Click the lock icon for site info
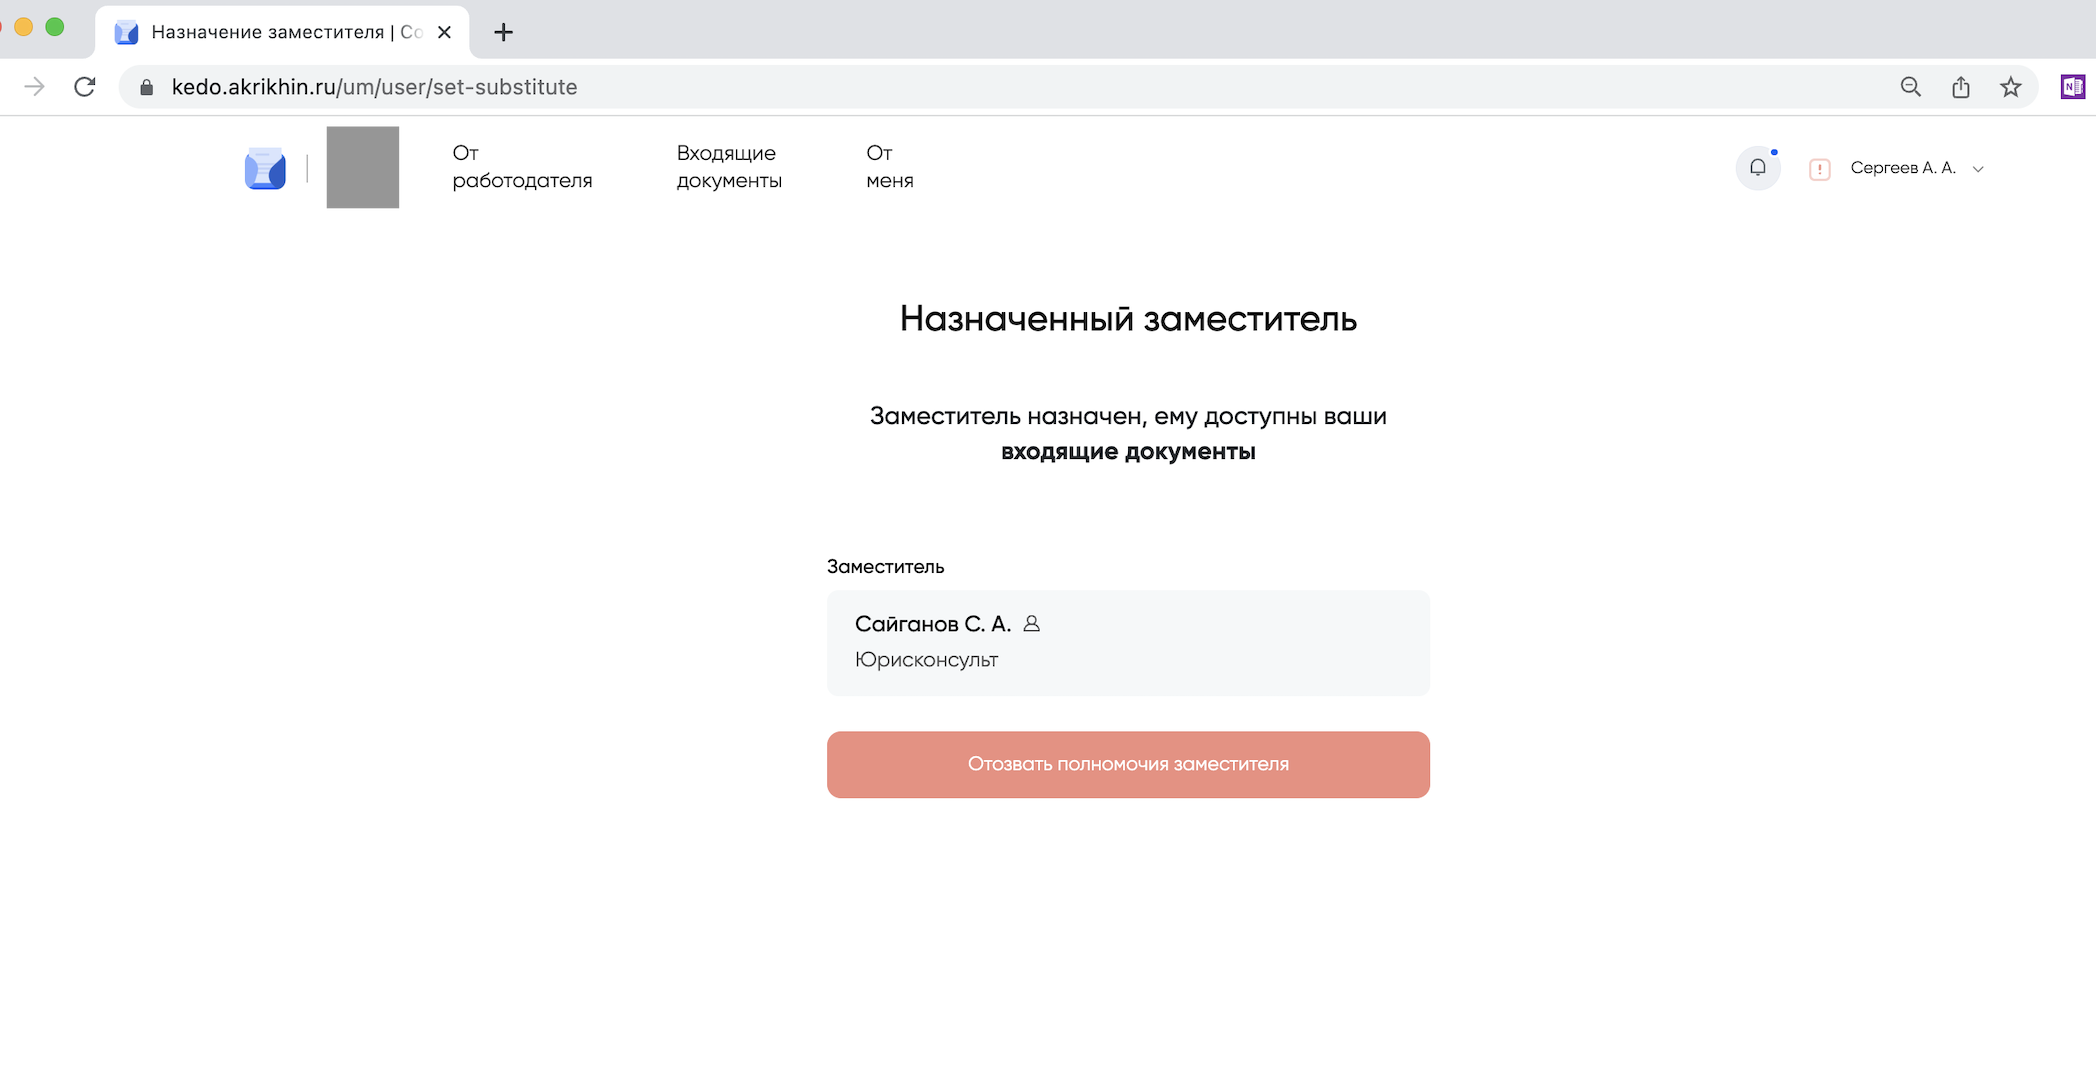 (147, 87)
